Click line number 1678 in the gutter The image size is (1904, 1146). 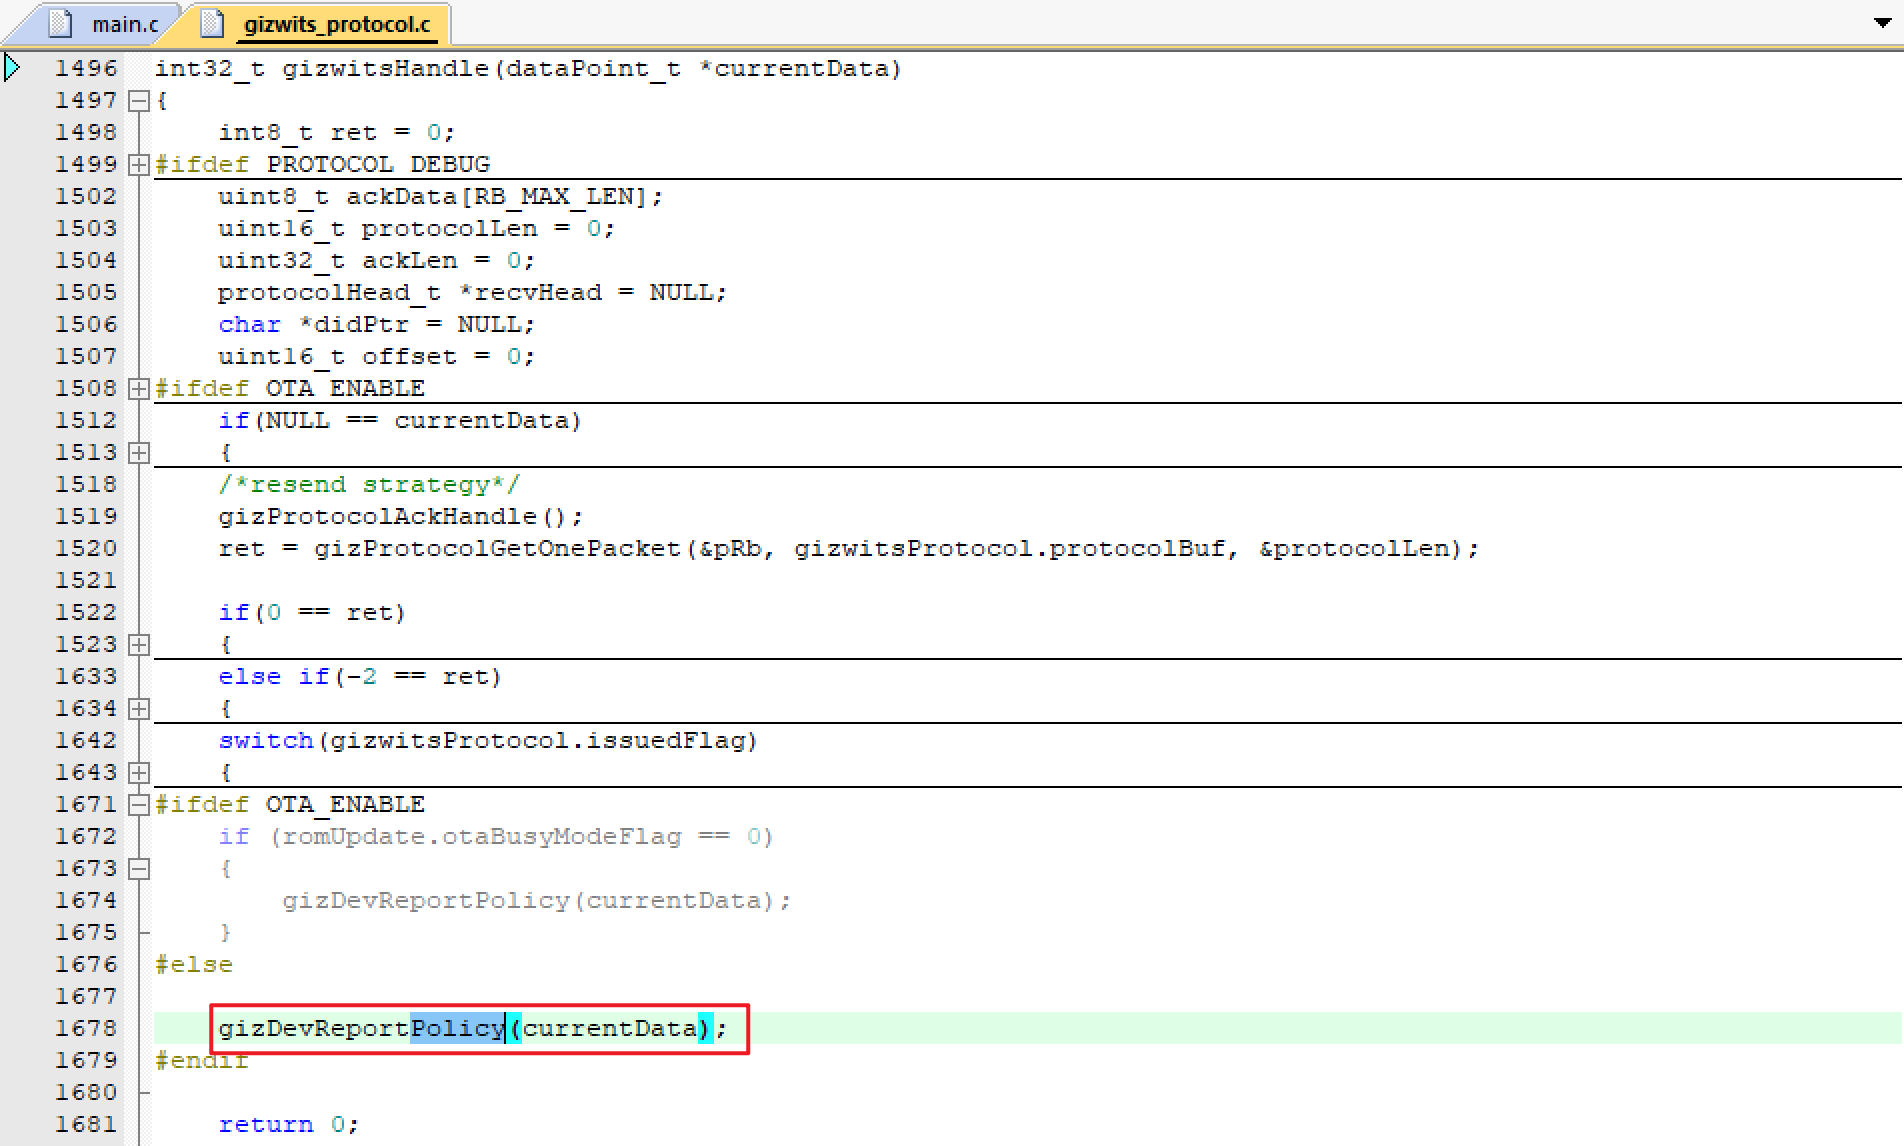click(x=86, y=1028)
